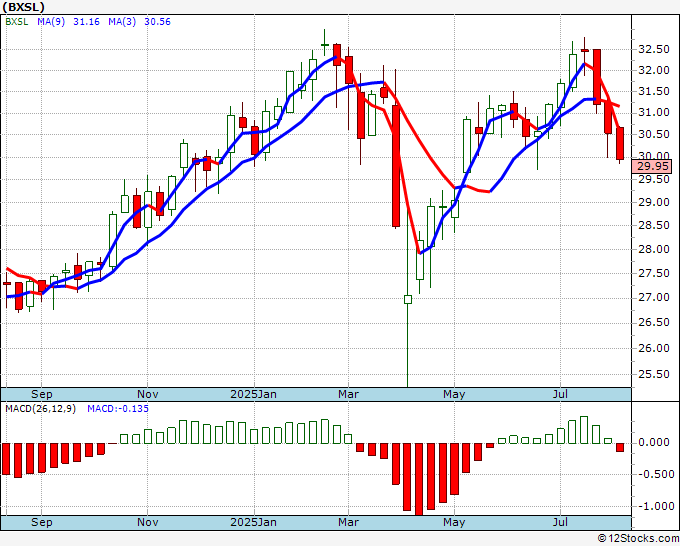Select the MA(3) legend label
Screen dimensions: 680x546
[x=122, y=22]
